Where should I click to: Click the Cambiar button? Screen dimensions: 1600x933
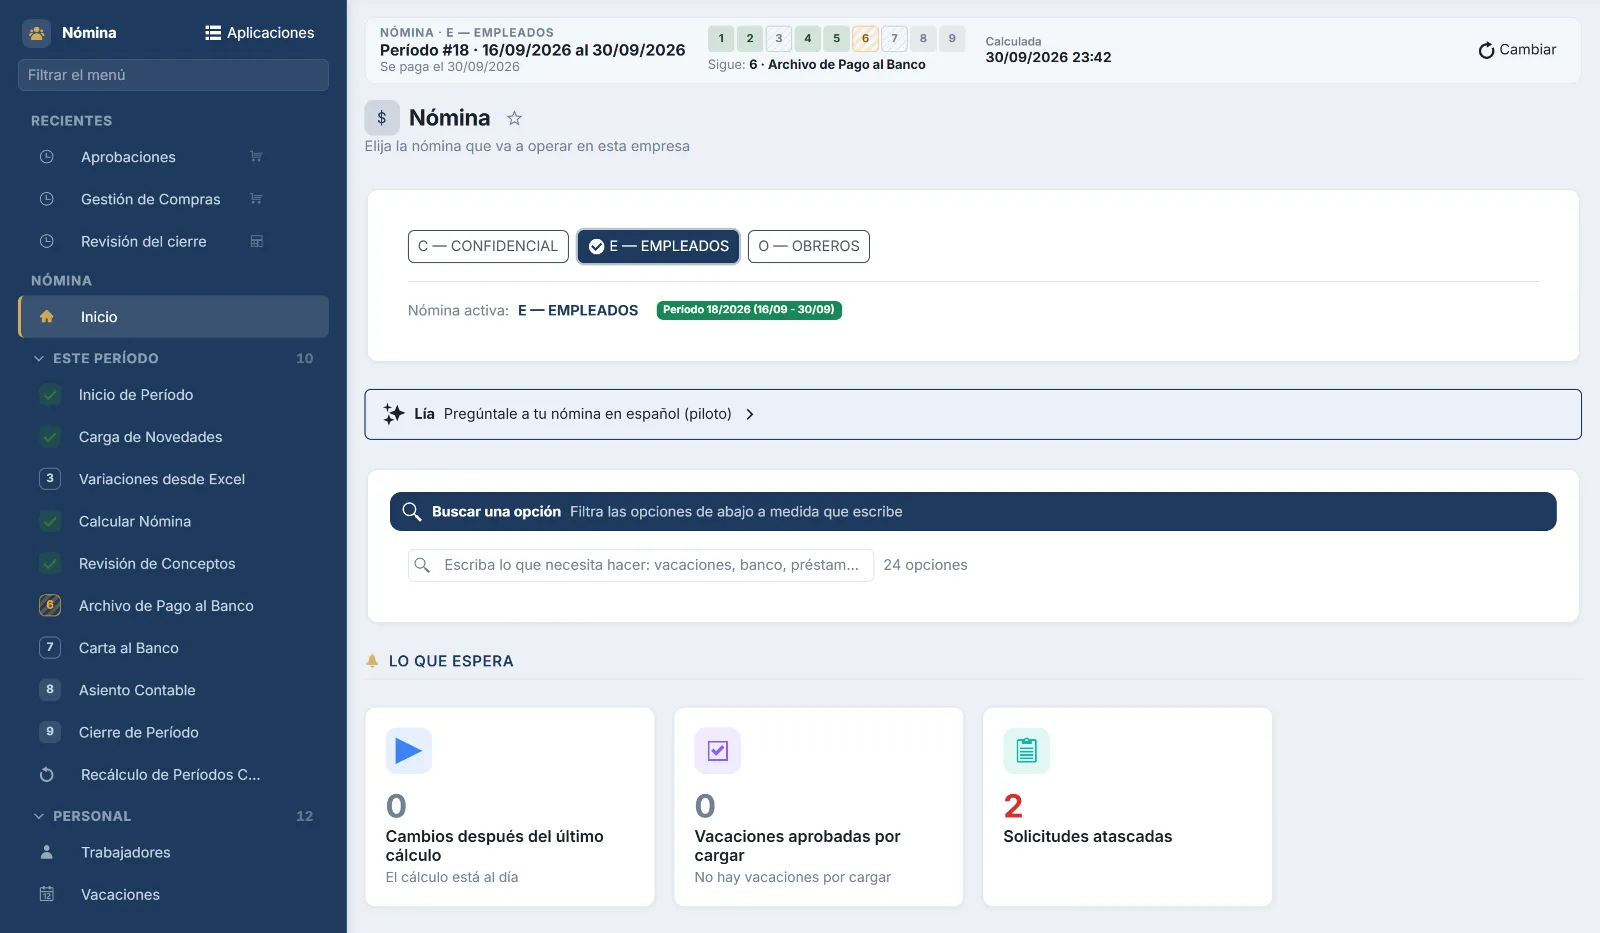pos(1517,50)
